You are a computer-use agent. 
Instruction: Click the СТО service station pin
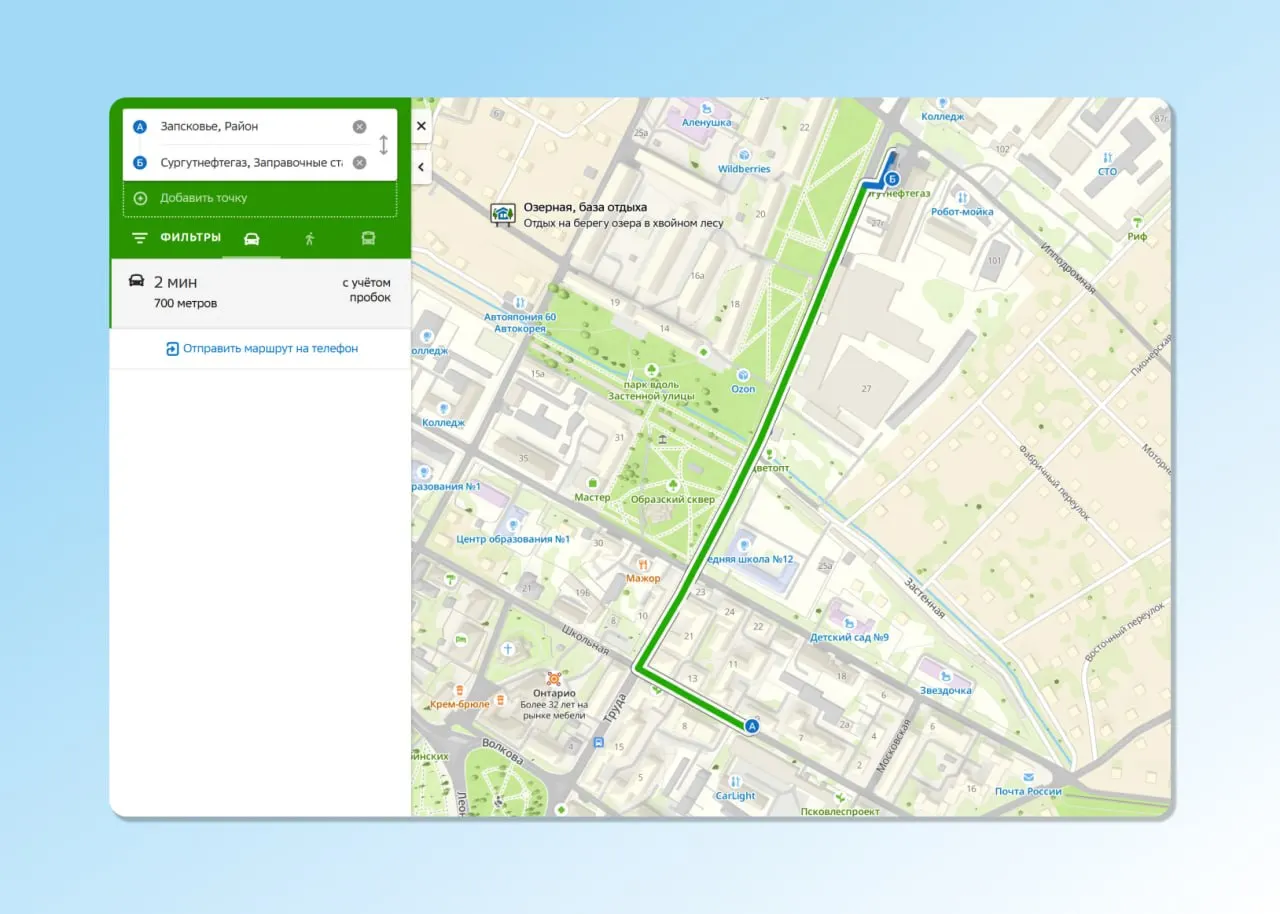(x=1107, y=158)
